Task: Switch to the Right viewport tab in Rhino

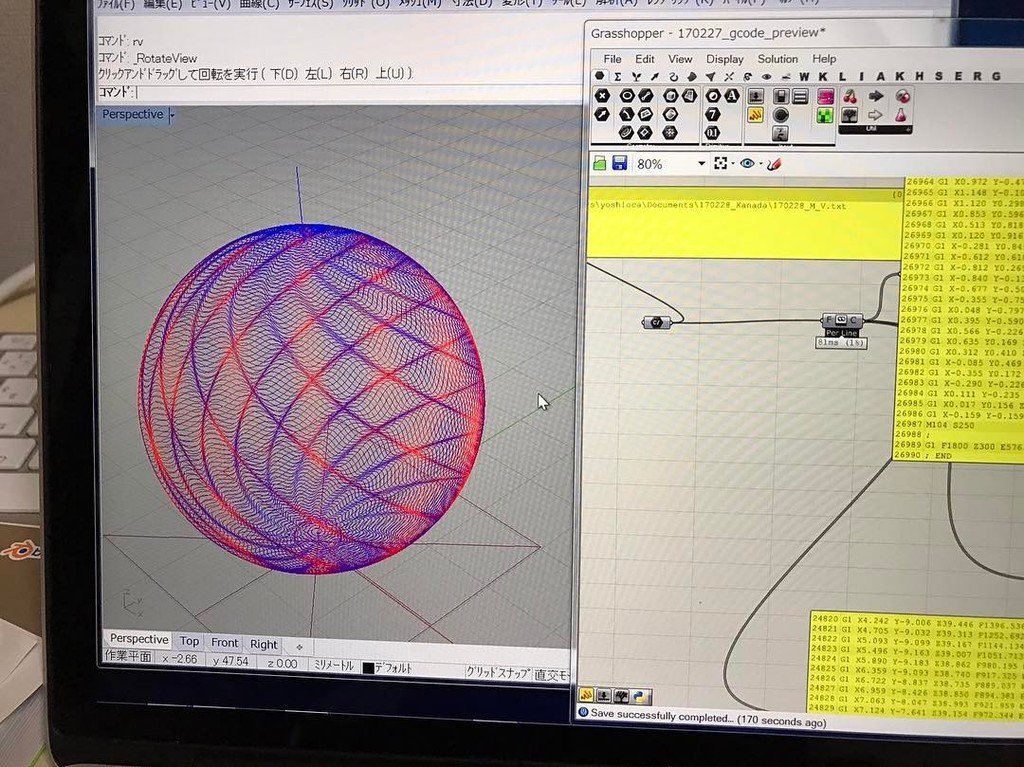Action: (x=263, y=644)
